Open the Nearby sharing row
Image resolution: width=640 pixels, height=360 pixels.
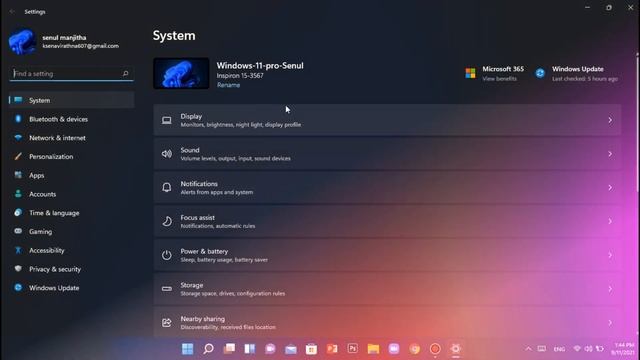[x=387, y=322]
